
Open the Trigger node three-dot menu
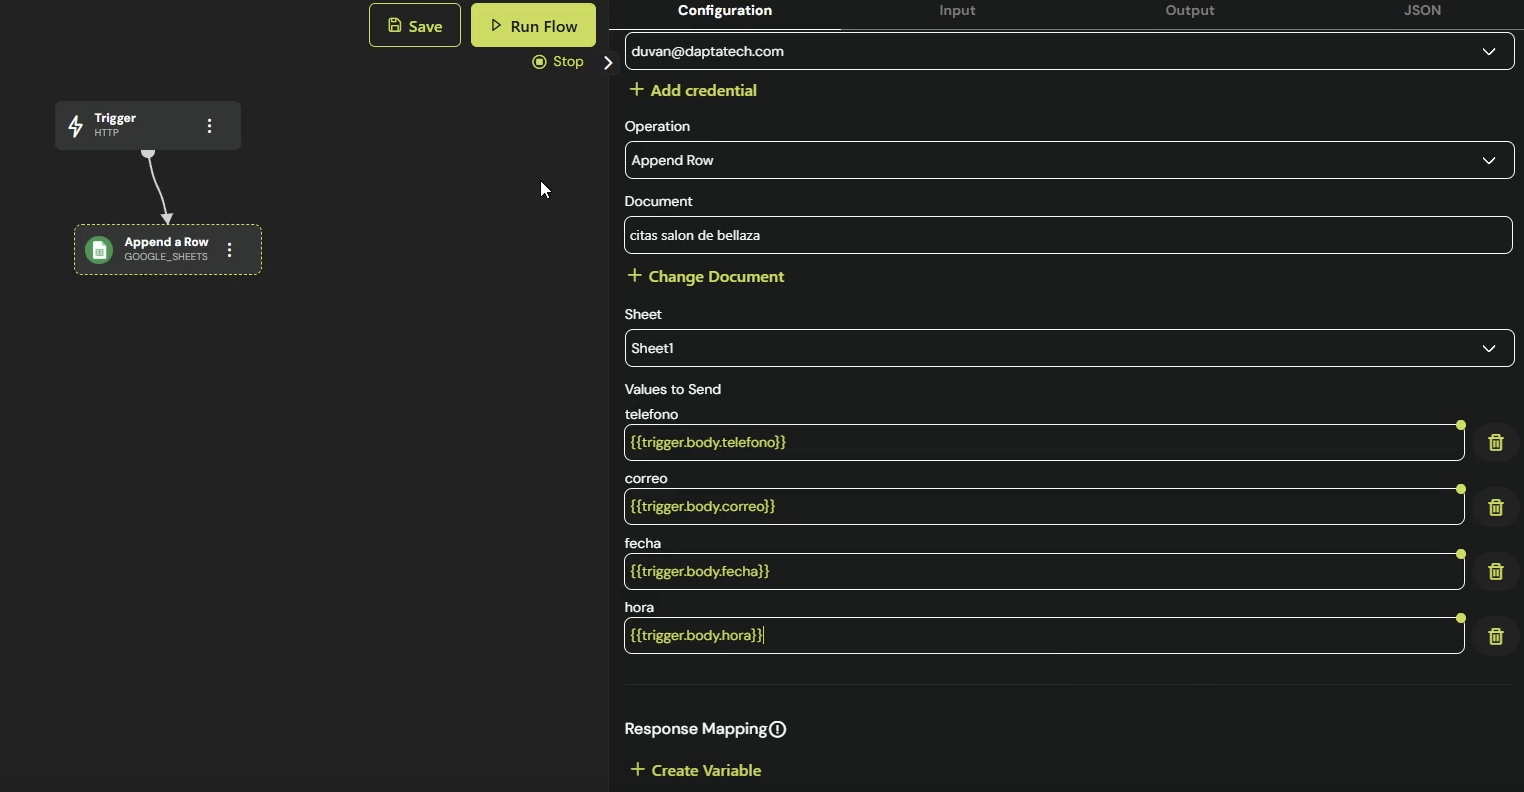(209, 126)
